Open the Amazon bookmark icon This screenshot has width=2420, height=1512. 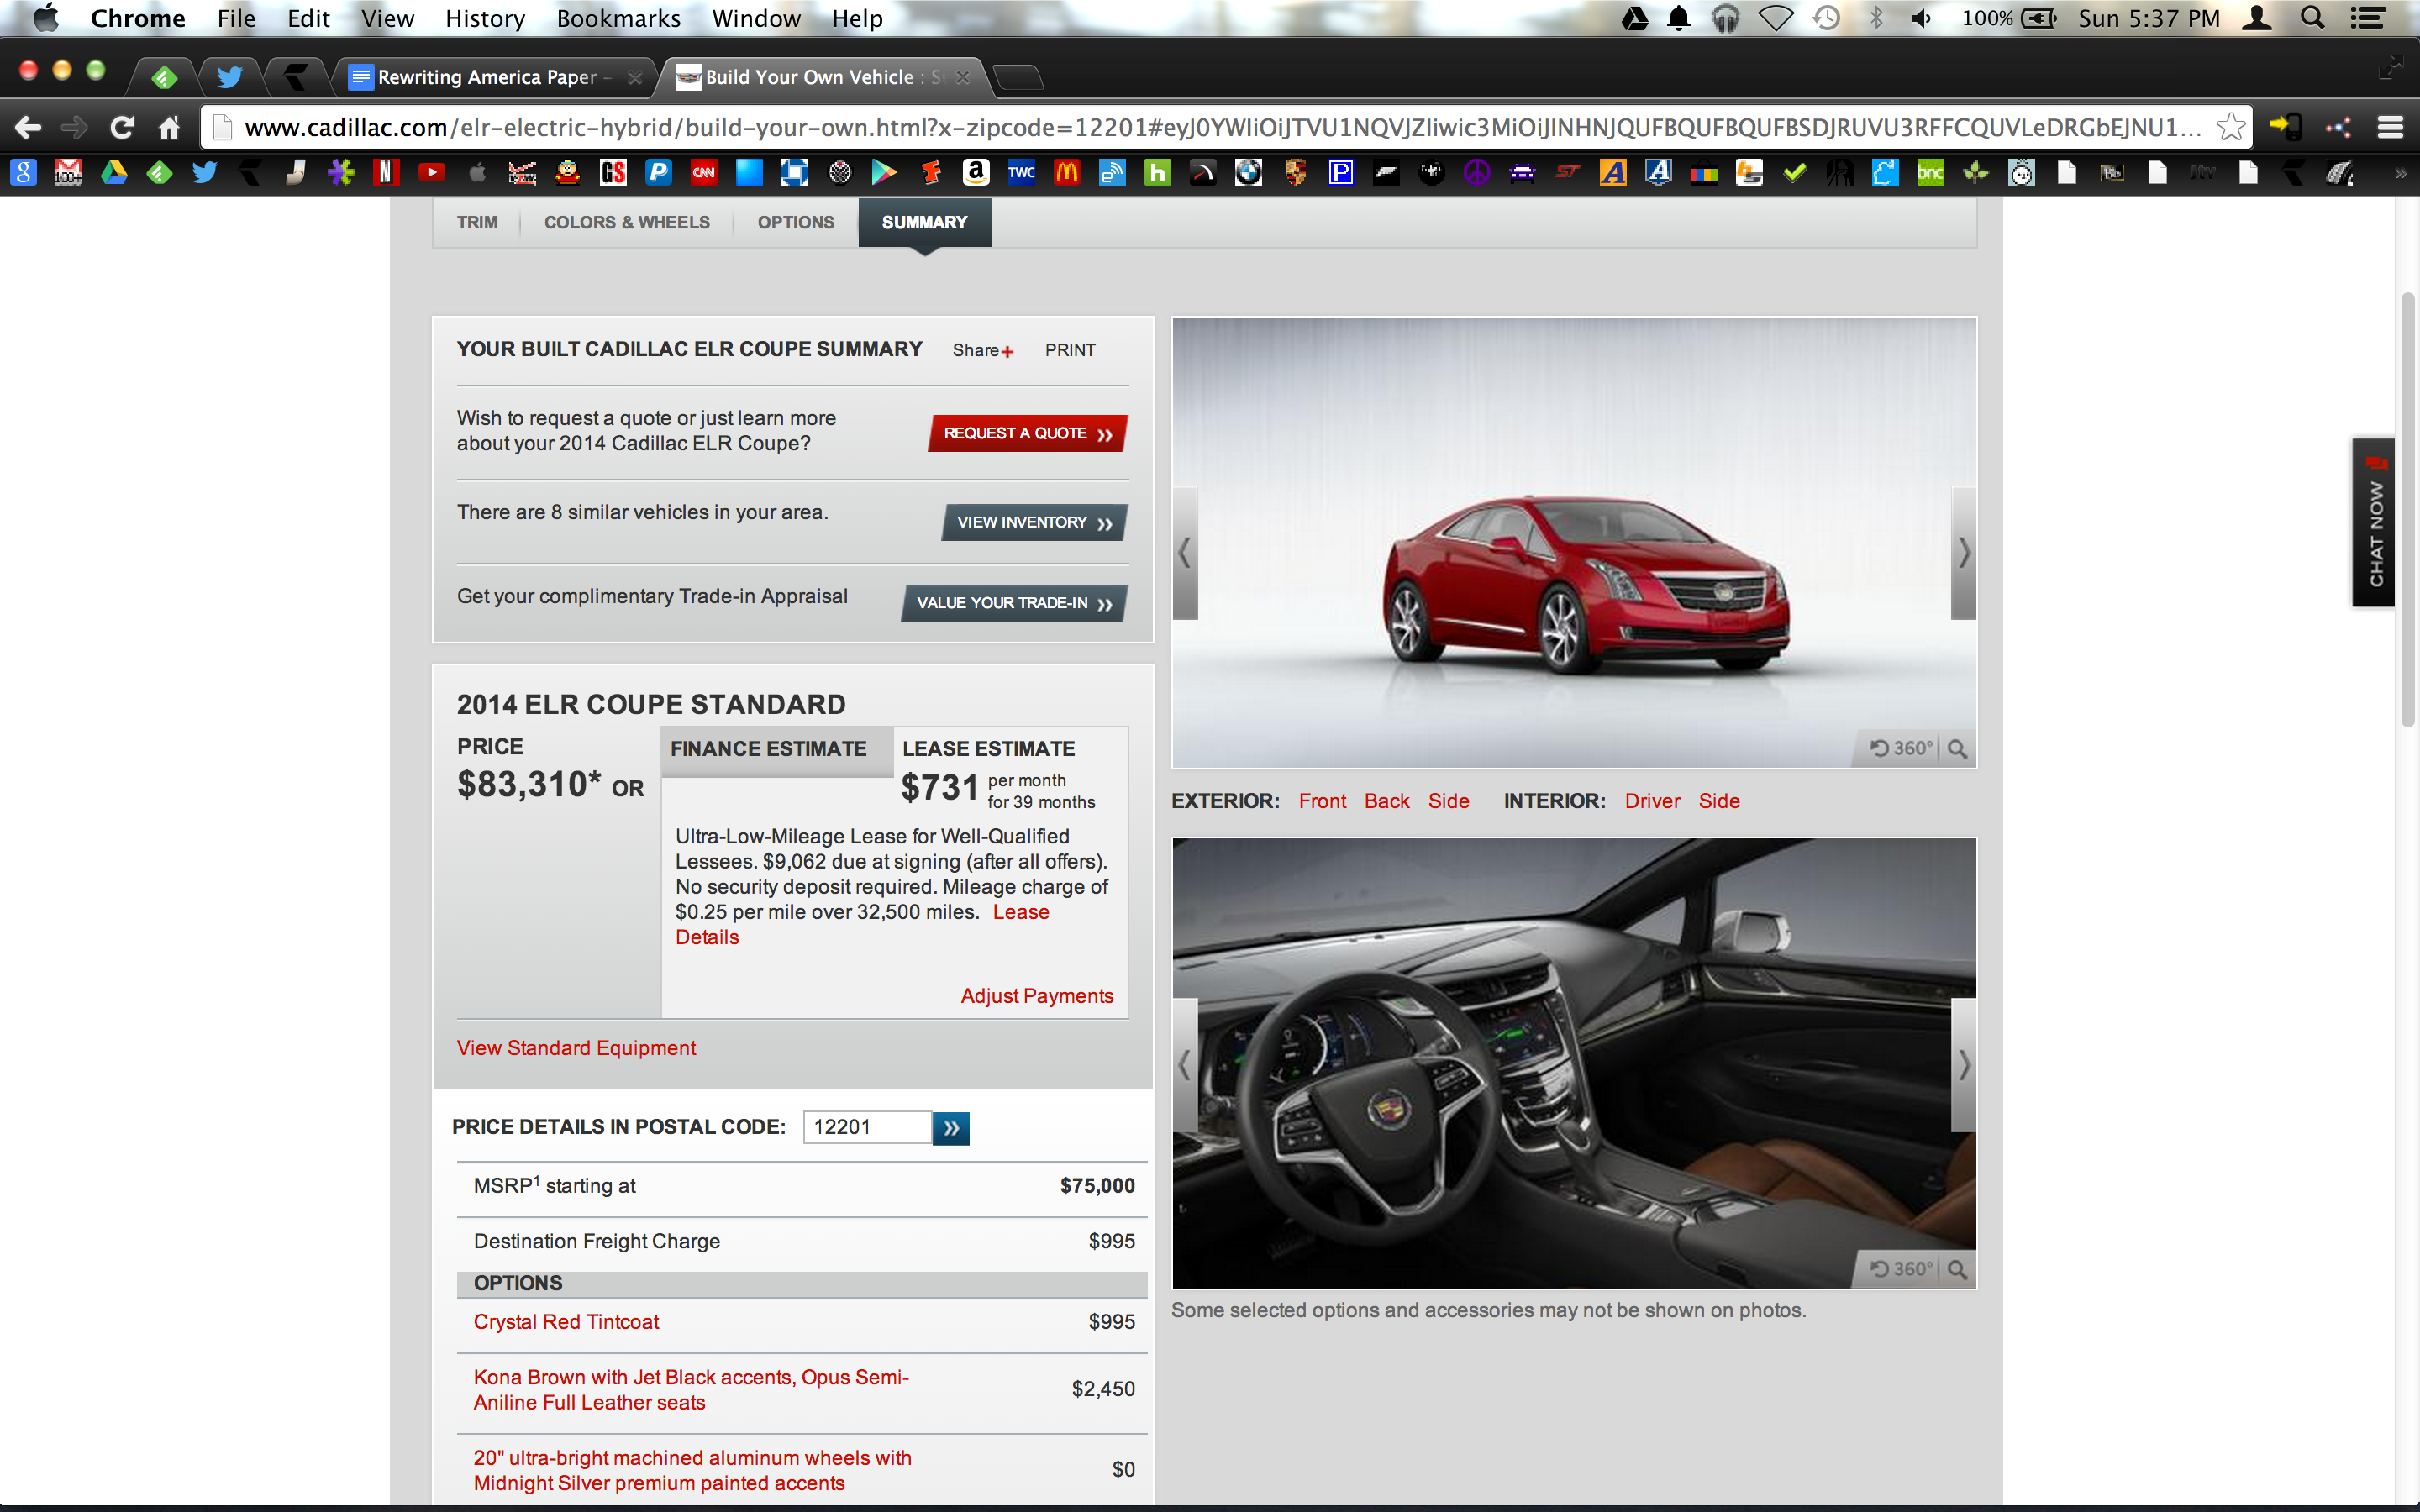976,173
